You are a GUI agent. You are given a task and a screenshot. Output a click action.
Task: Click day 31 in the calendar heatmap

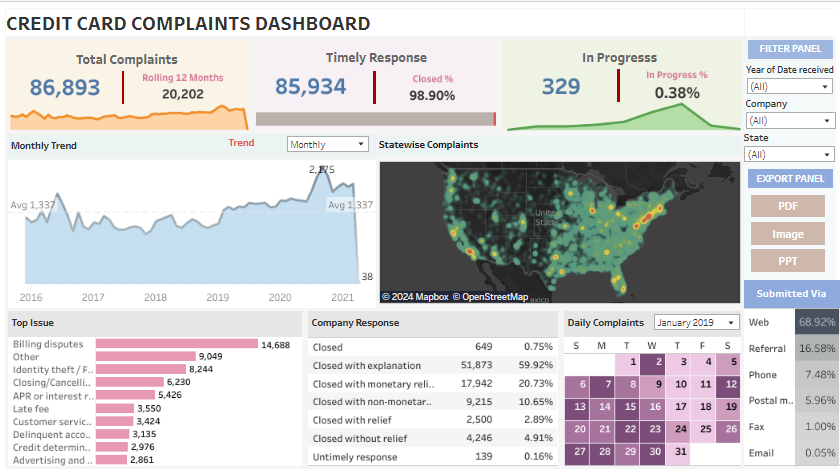click(x=680, y=452)
